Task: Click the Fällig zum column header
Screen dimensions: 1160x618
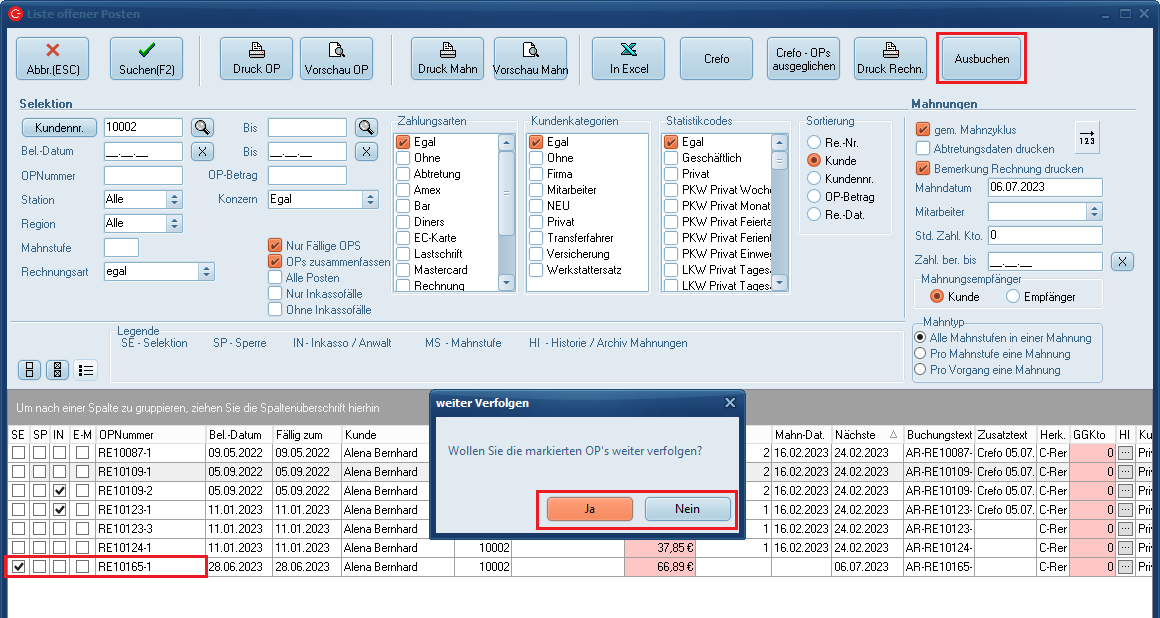Action: (304, 435)
